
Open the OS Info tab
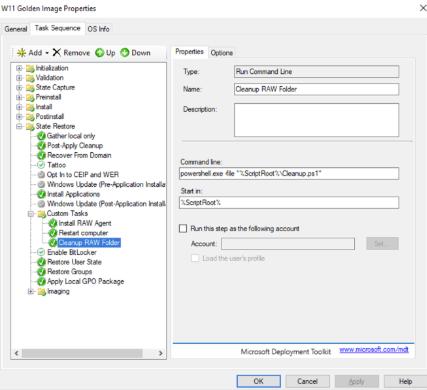pyautogui.click(x=98, y=29)
